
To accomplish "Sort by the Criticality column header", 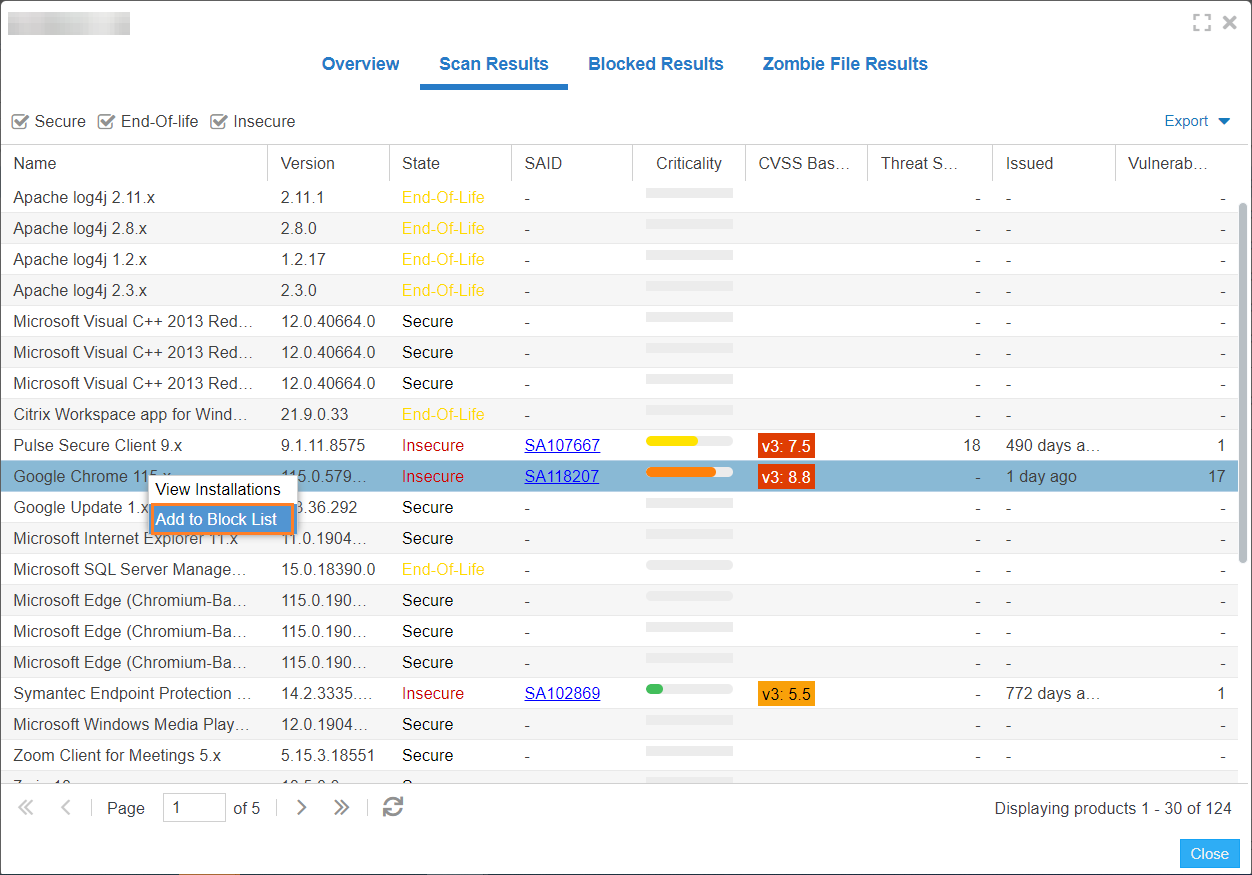I will 689,164.
